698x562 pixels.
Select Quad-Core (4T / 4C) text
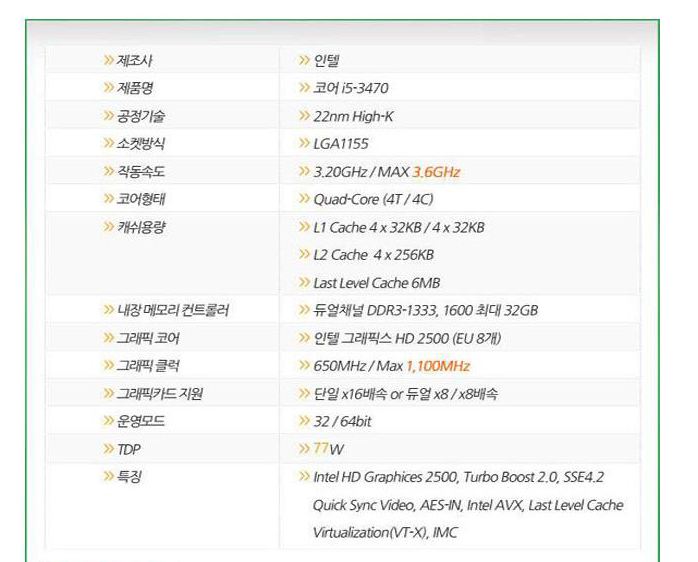coord(373,199)
